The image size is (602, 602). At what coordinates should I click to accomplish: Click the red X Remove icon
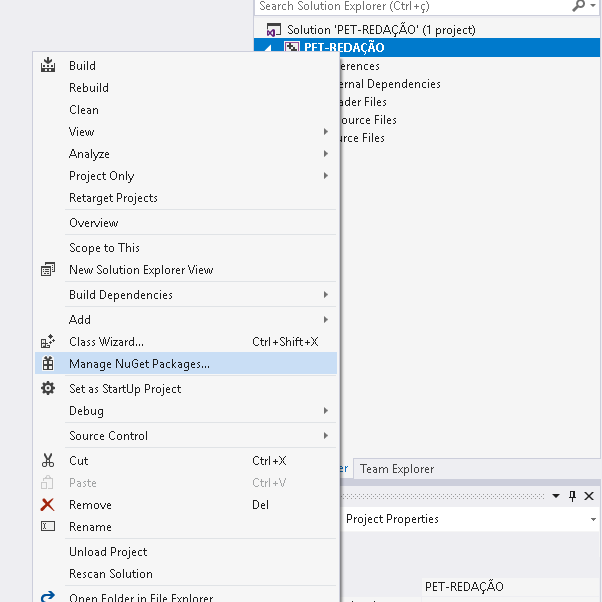(x=47, y=505)
